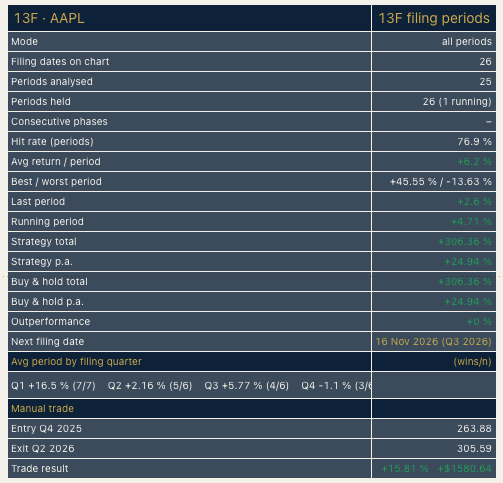Click the '13F filing periods' header
This screenshot has width=503, height=483.
434,18
